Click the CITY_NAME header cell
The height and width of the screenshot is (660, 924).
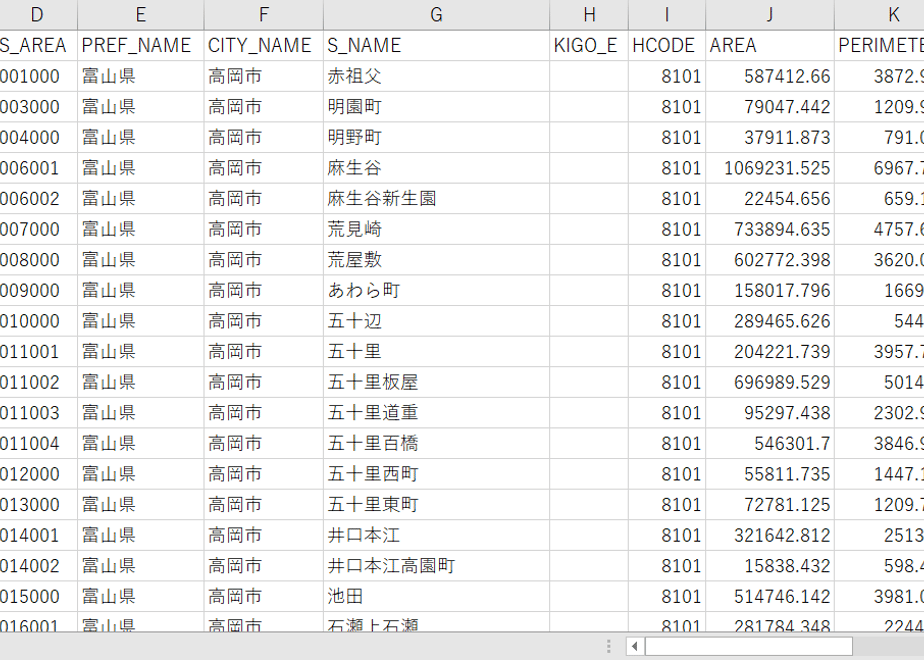[x=263, y=45]
